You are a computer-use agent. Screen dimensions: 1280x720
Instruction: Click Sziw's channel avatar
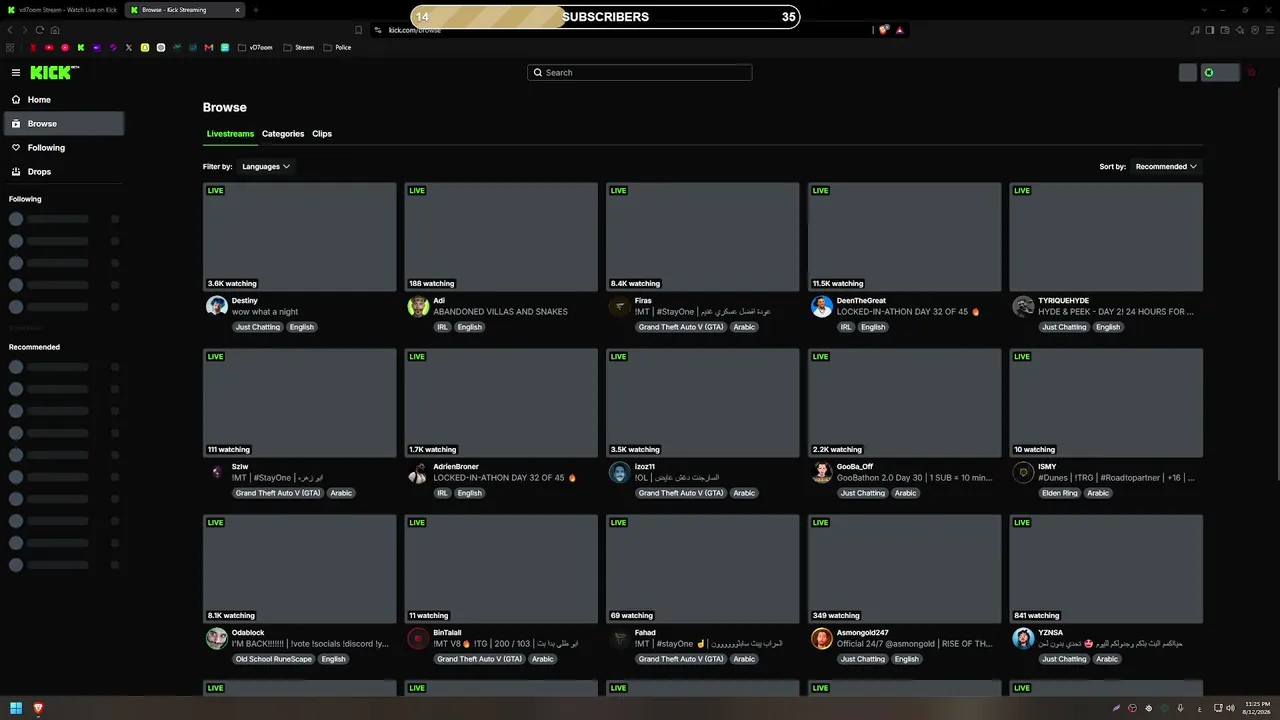pos(217,472)
